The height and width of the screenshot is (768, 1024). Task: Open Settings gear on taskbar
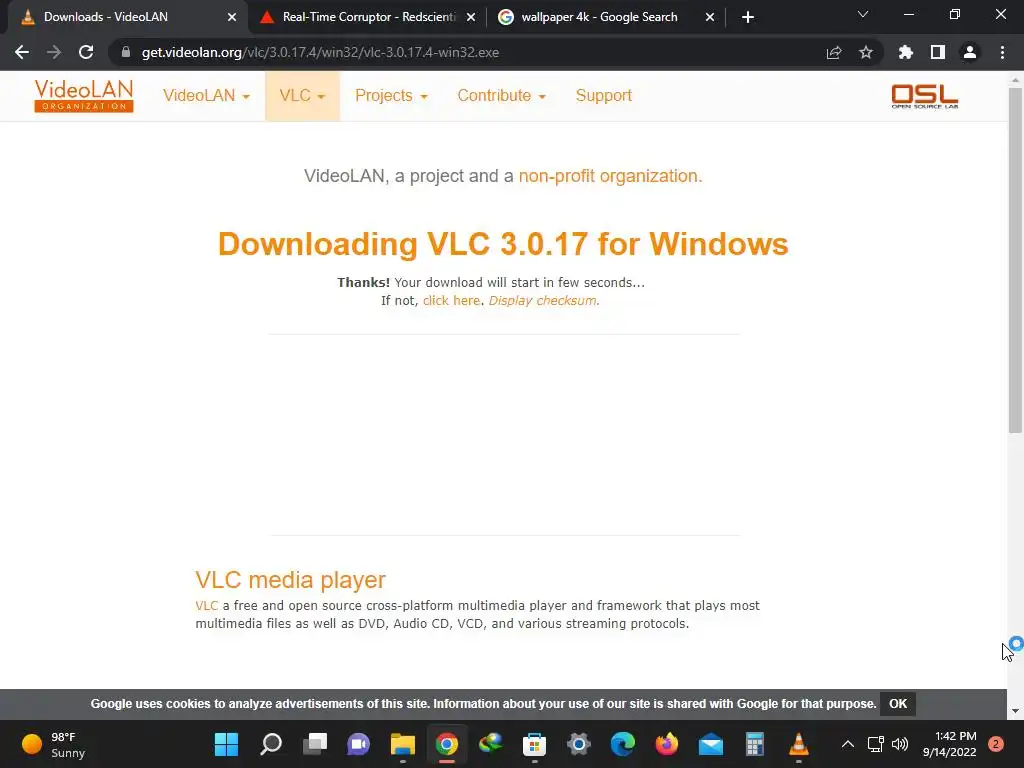point(579,744)
